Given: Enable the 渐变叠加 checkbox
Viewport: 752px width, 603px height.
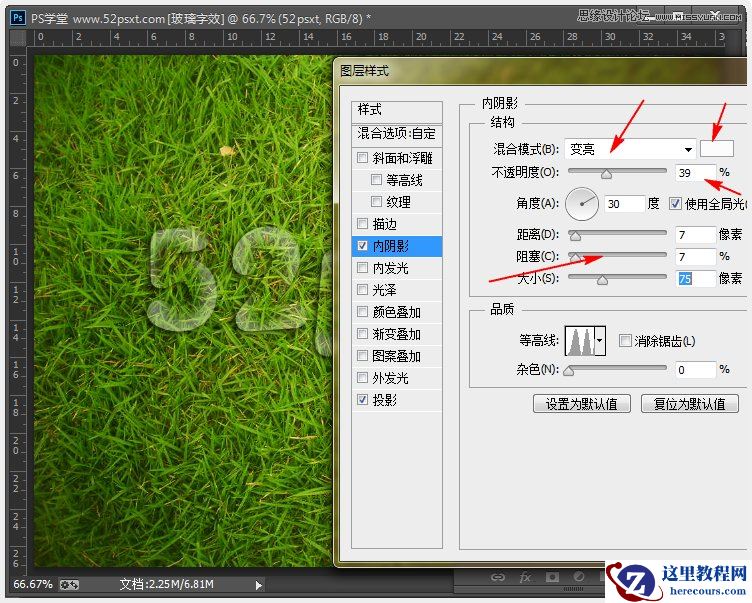Looking at the screenshot, I should 363,333.
